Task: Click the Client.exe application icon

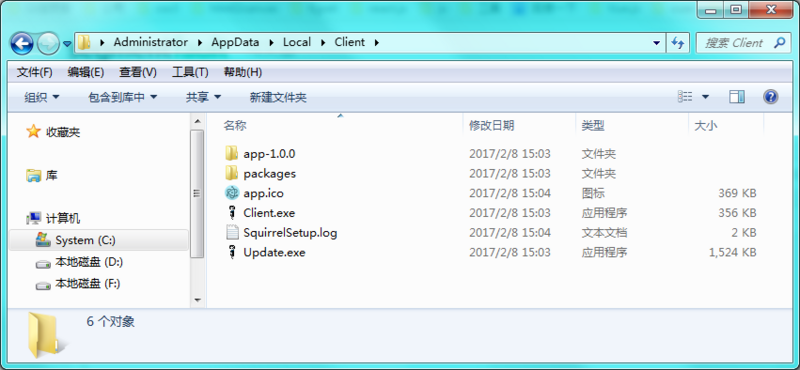Action: (232, 213)
